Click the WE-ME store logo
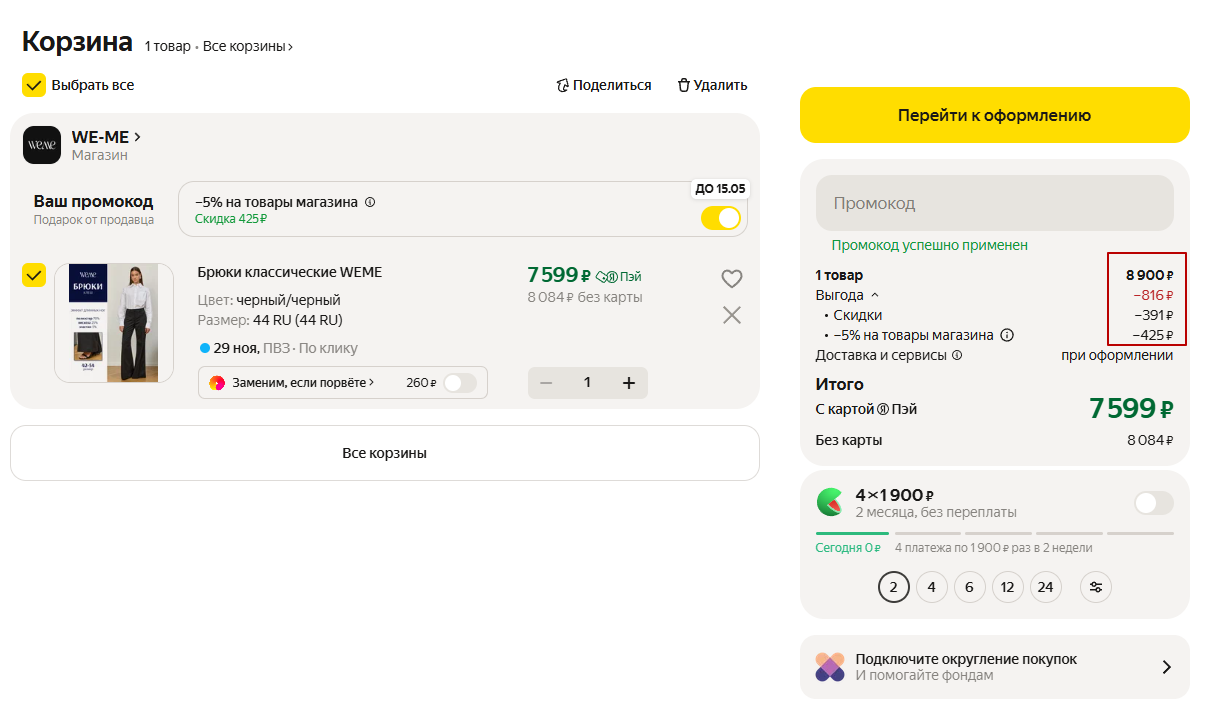Viewport: 1214px width, 721px height. coord(42,145)
